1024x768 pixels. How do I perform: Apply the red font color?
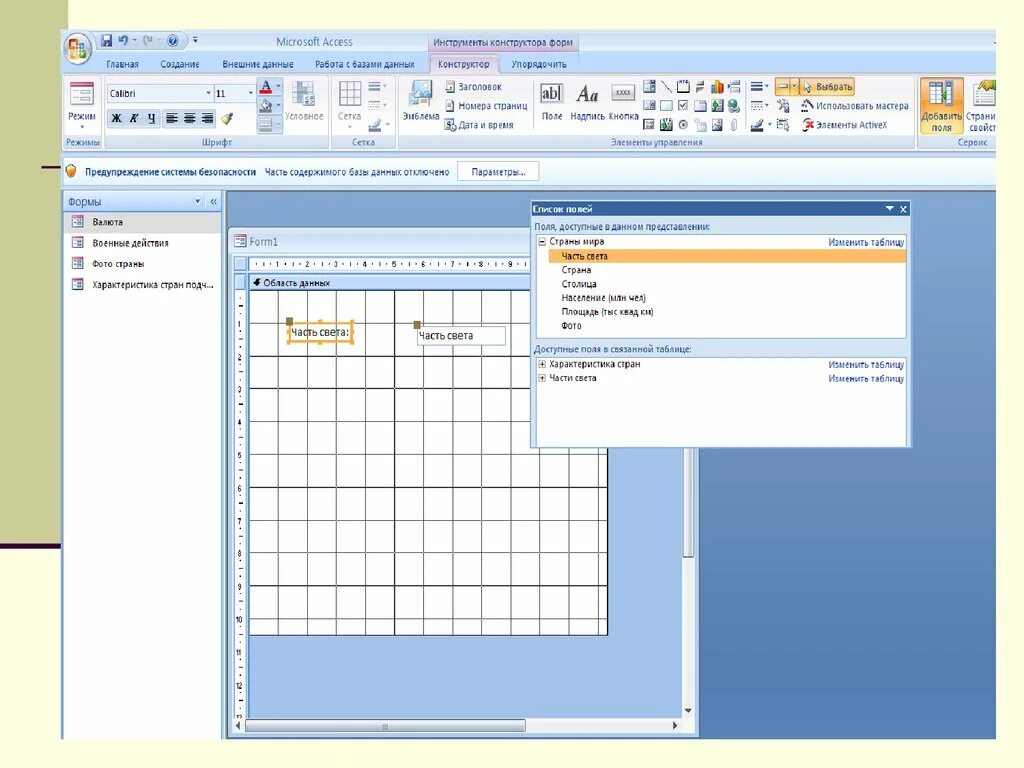pyautogui.click(x=265, y=87)
